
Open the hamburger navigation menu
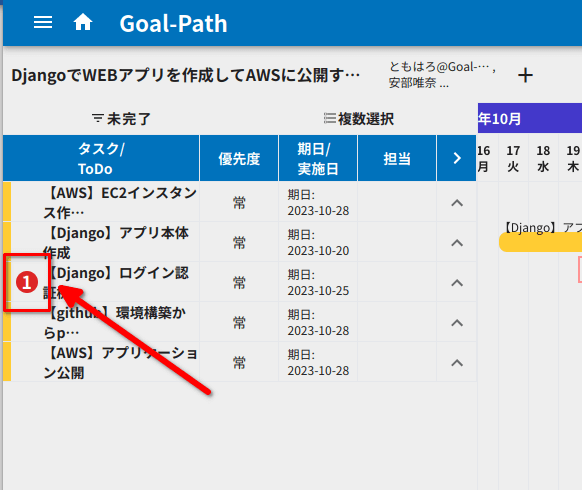pyautogui.click(x=43, y=23)
